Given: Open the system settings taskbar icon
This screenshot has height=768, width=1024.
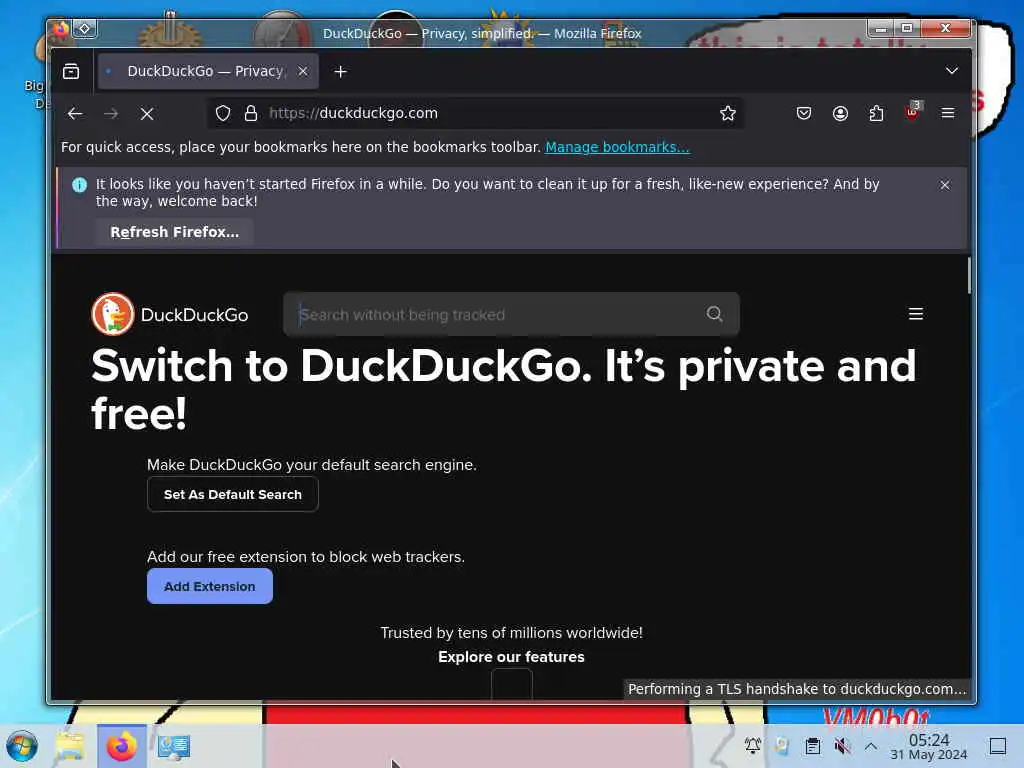Looking at the screenshot, I should point(173,746).
